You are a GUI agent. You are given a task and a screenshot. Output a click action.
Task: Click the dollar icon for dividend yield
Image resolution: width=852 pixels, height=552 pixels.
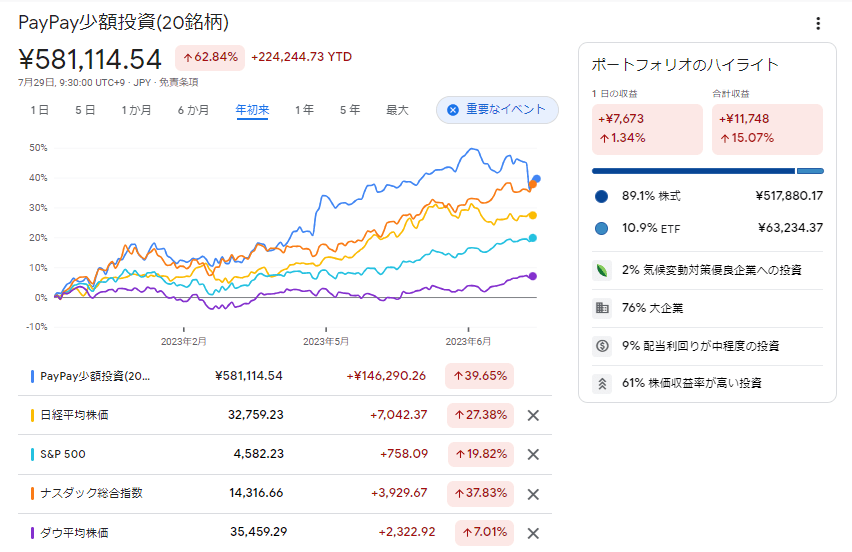tap(602, 346)
